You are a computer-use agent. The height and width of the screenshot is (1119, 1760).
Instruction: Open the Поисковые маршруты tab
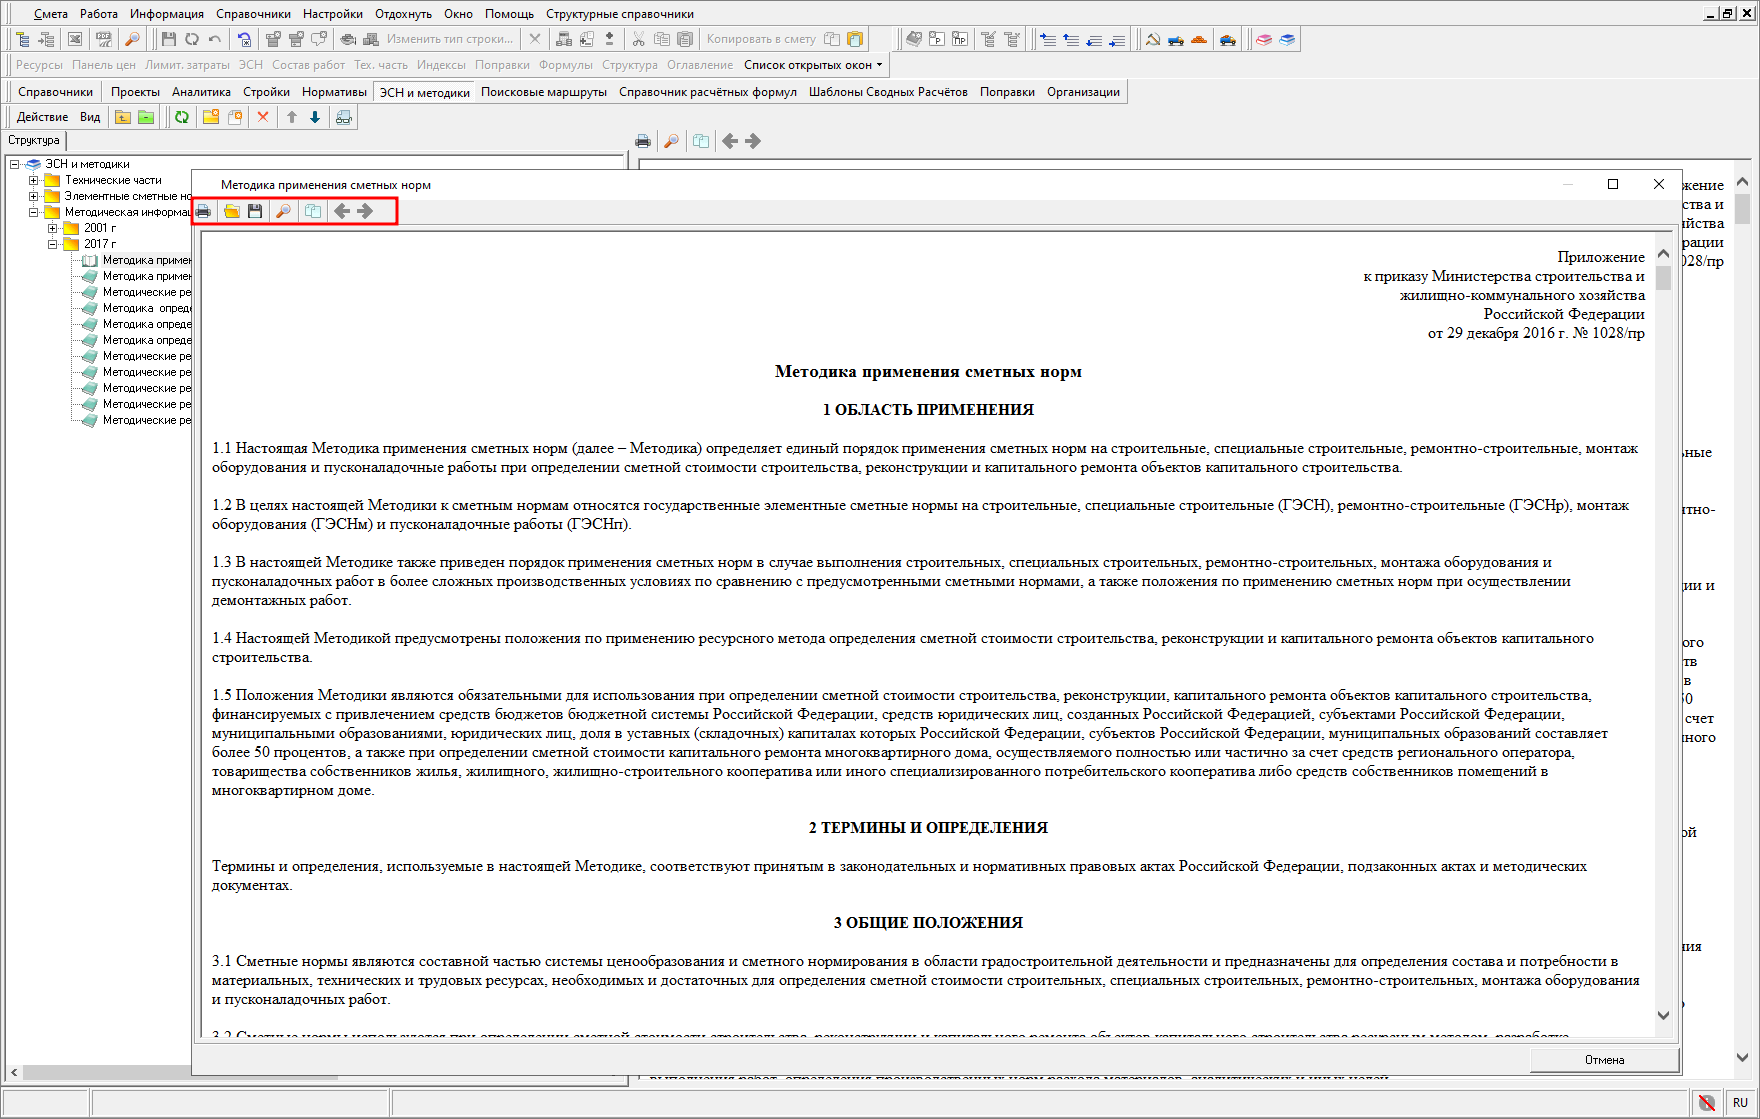543,92
